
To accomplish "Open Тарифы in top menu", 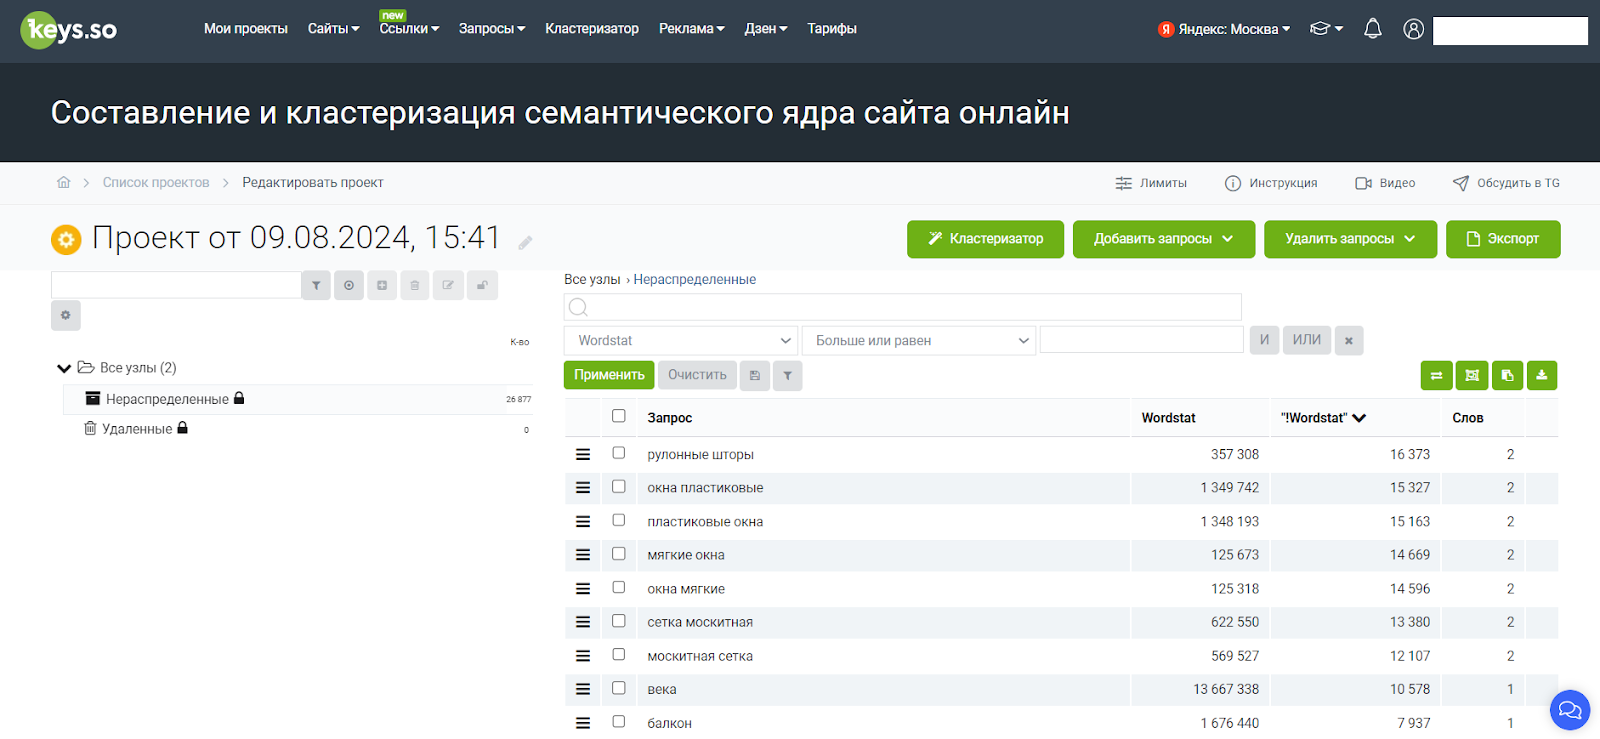I will (832, 29).
